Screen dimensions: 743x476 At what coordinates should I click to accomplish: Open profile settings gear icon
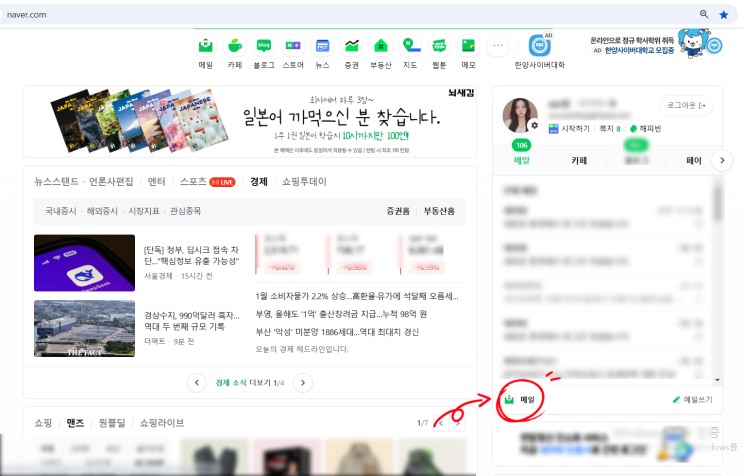coord(535,126)
